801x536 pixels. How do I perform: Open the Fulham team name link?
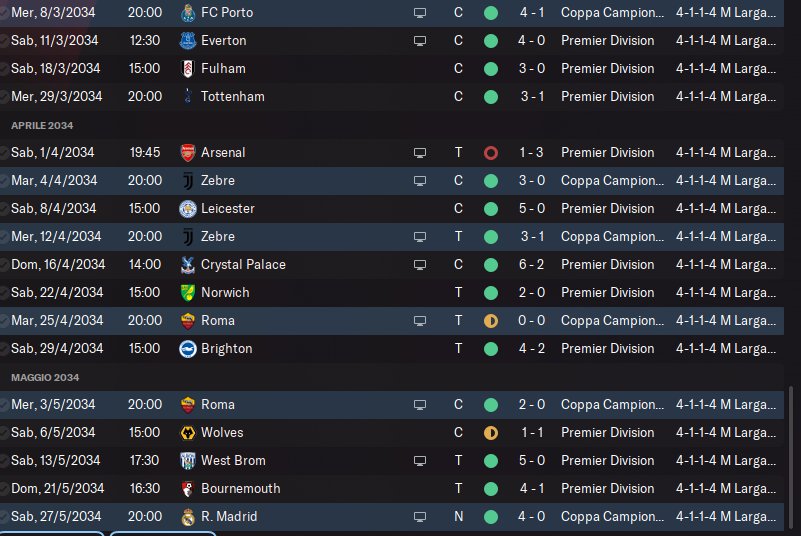click(223, 69)
